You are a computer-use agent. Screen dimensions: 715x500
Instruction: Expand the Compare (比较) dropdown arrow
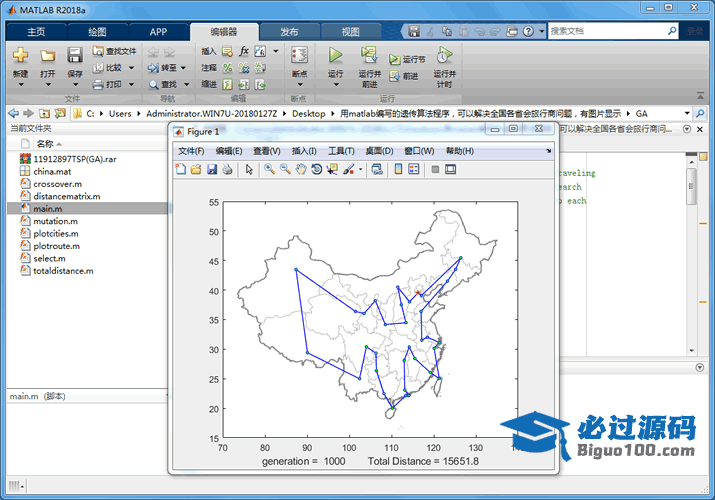coord(131,68)
